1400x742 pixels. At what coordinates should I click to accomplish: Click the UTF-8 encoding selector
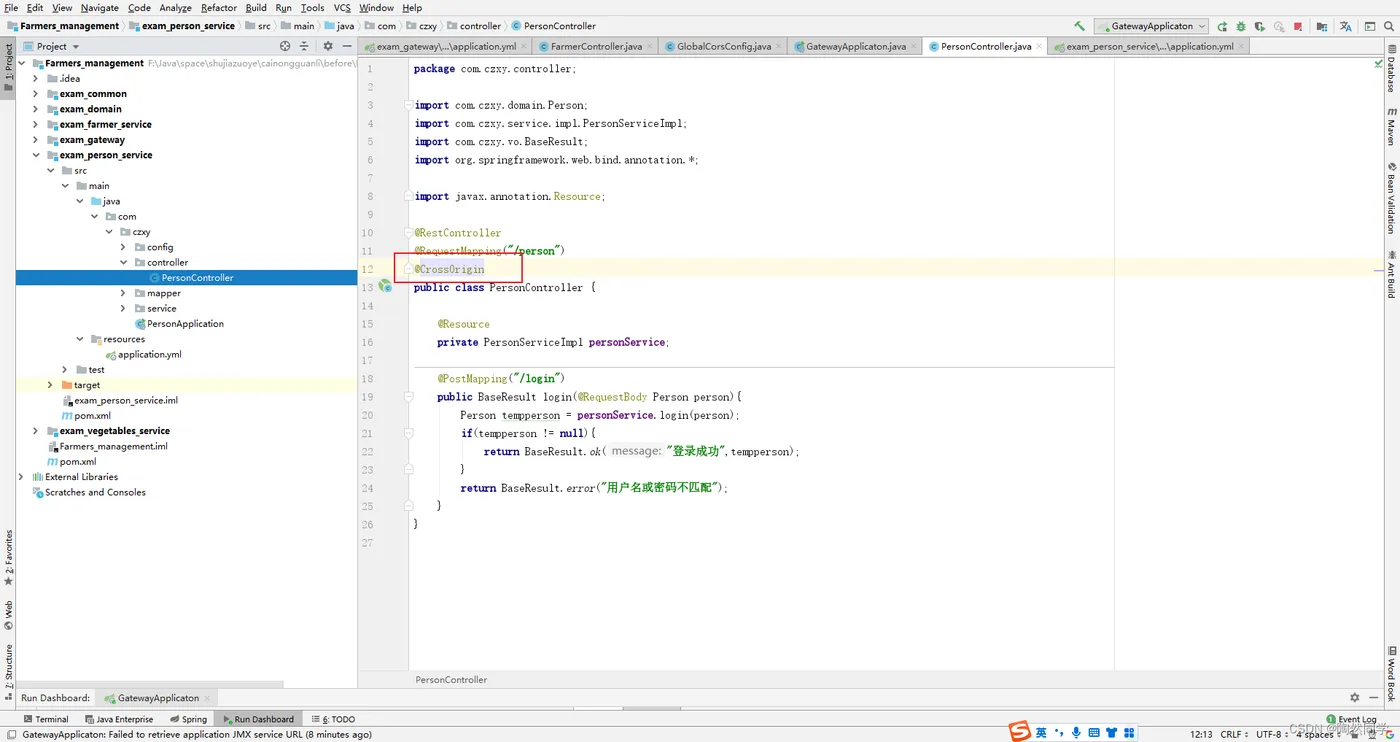(x=1272, y=734)
